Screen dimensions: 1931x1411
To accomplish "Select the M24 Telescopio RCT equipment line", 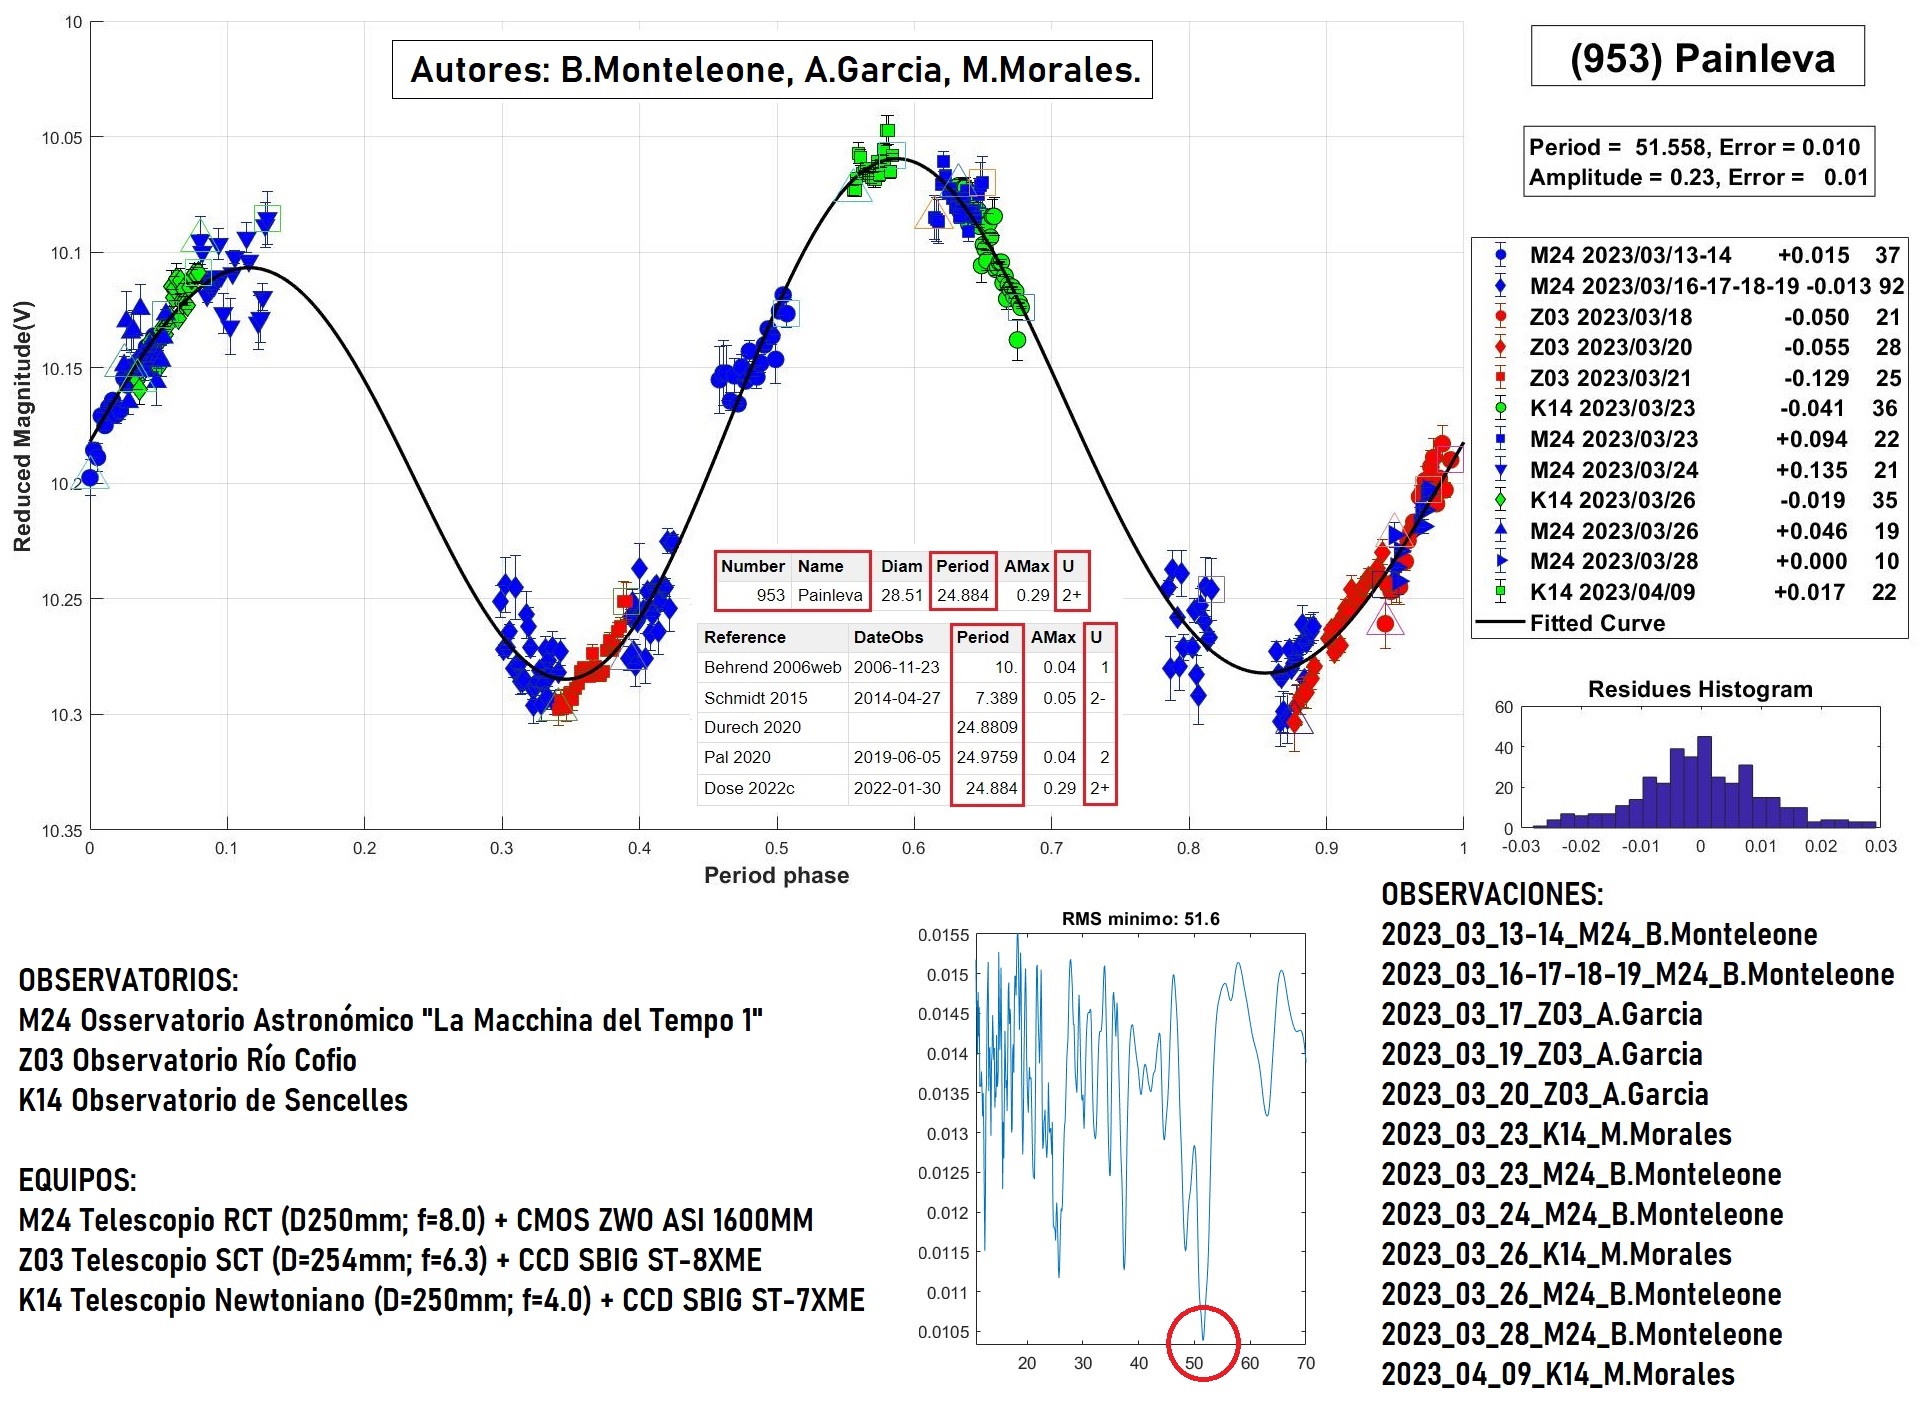I will [415, 1220].
